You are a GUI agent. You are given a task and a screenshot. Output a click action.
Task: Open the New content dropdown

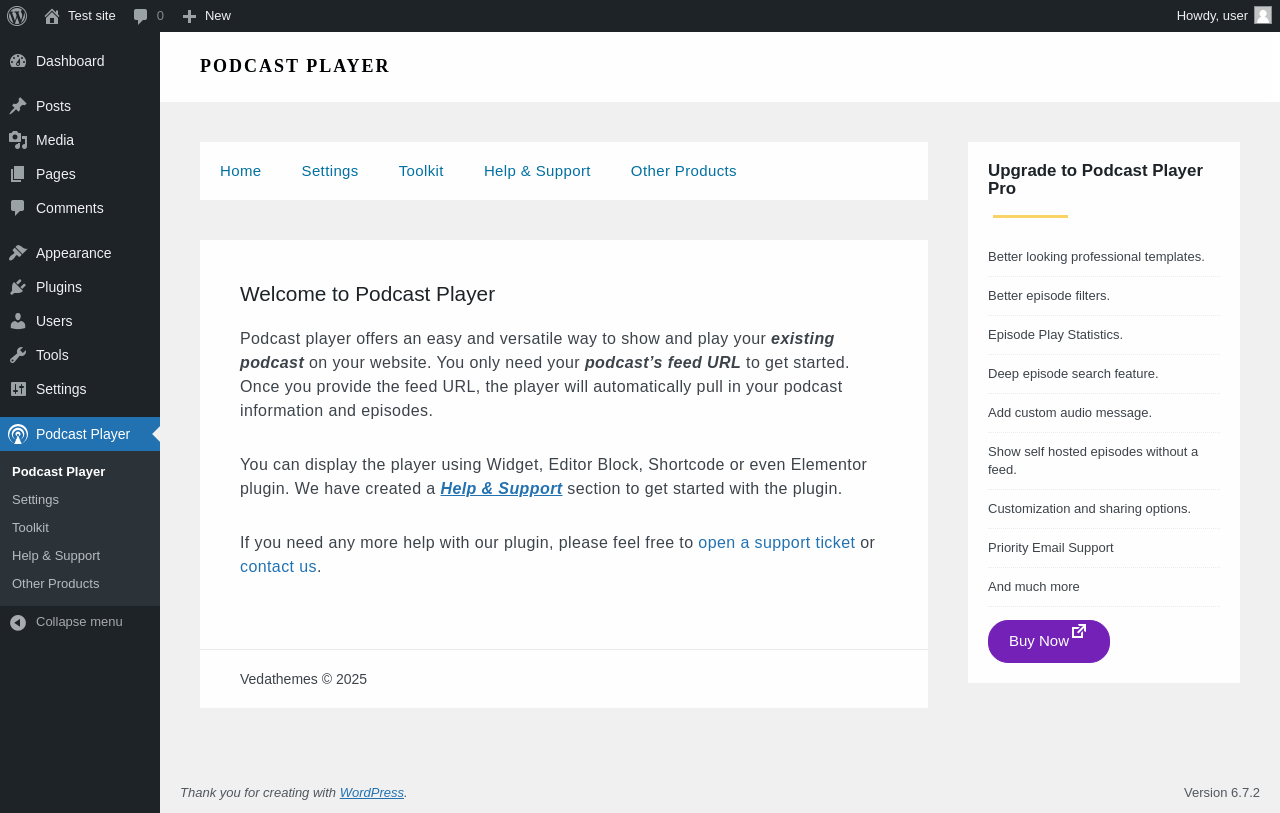click(x=207, y=16)
